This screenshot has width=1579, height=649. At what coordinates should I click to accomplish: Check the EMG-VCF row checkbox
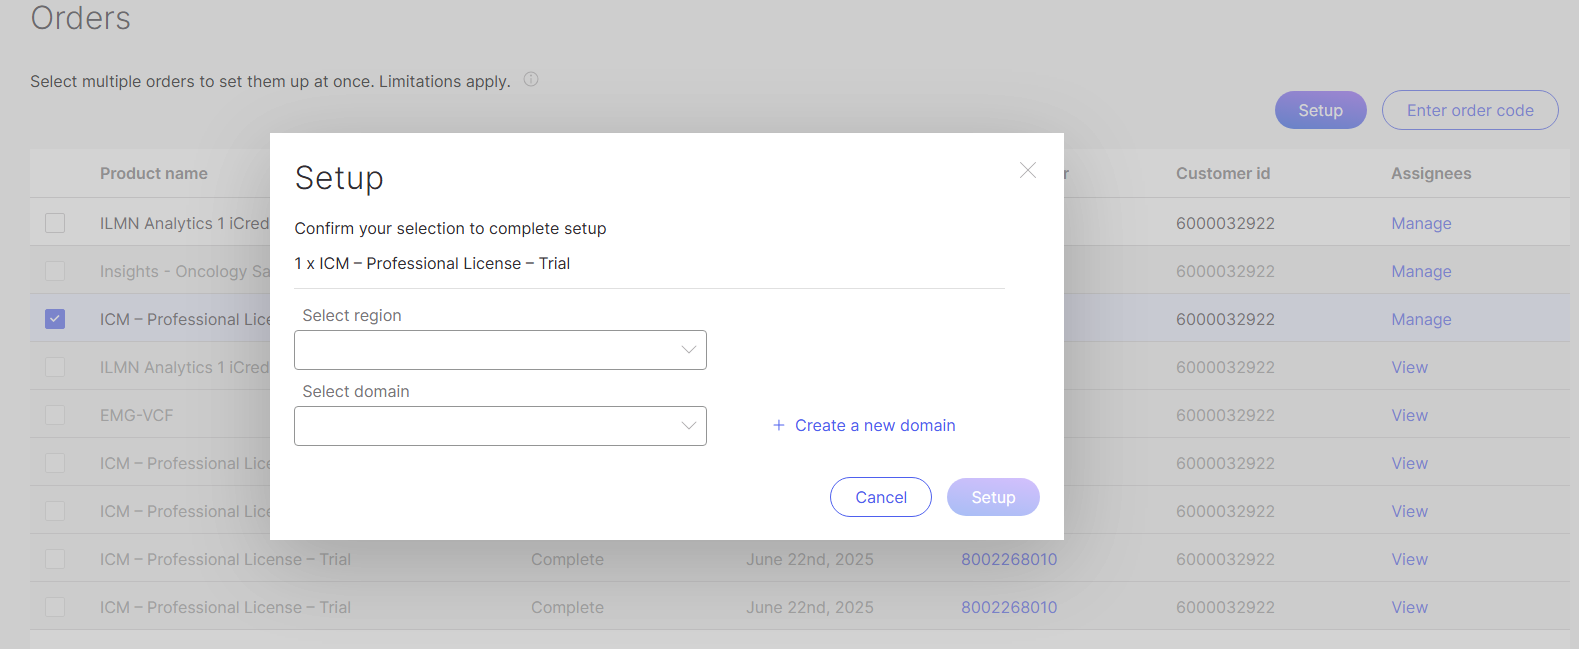point(55,415)
